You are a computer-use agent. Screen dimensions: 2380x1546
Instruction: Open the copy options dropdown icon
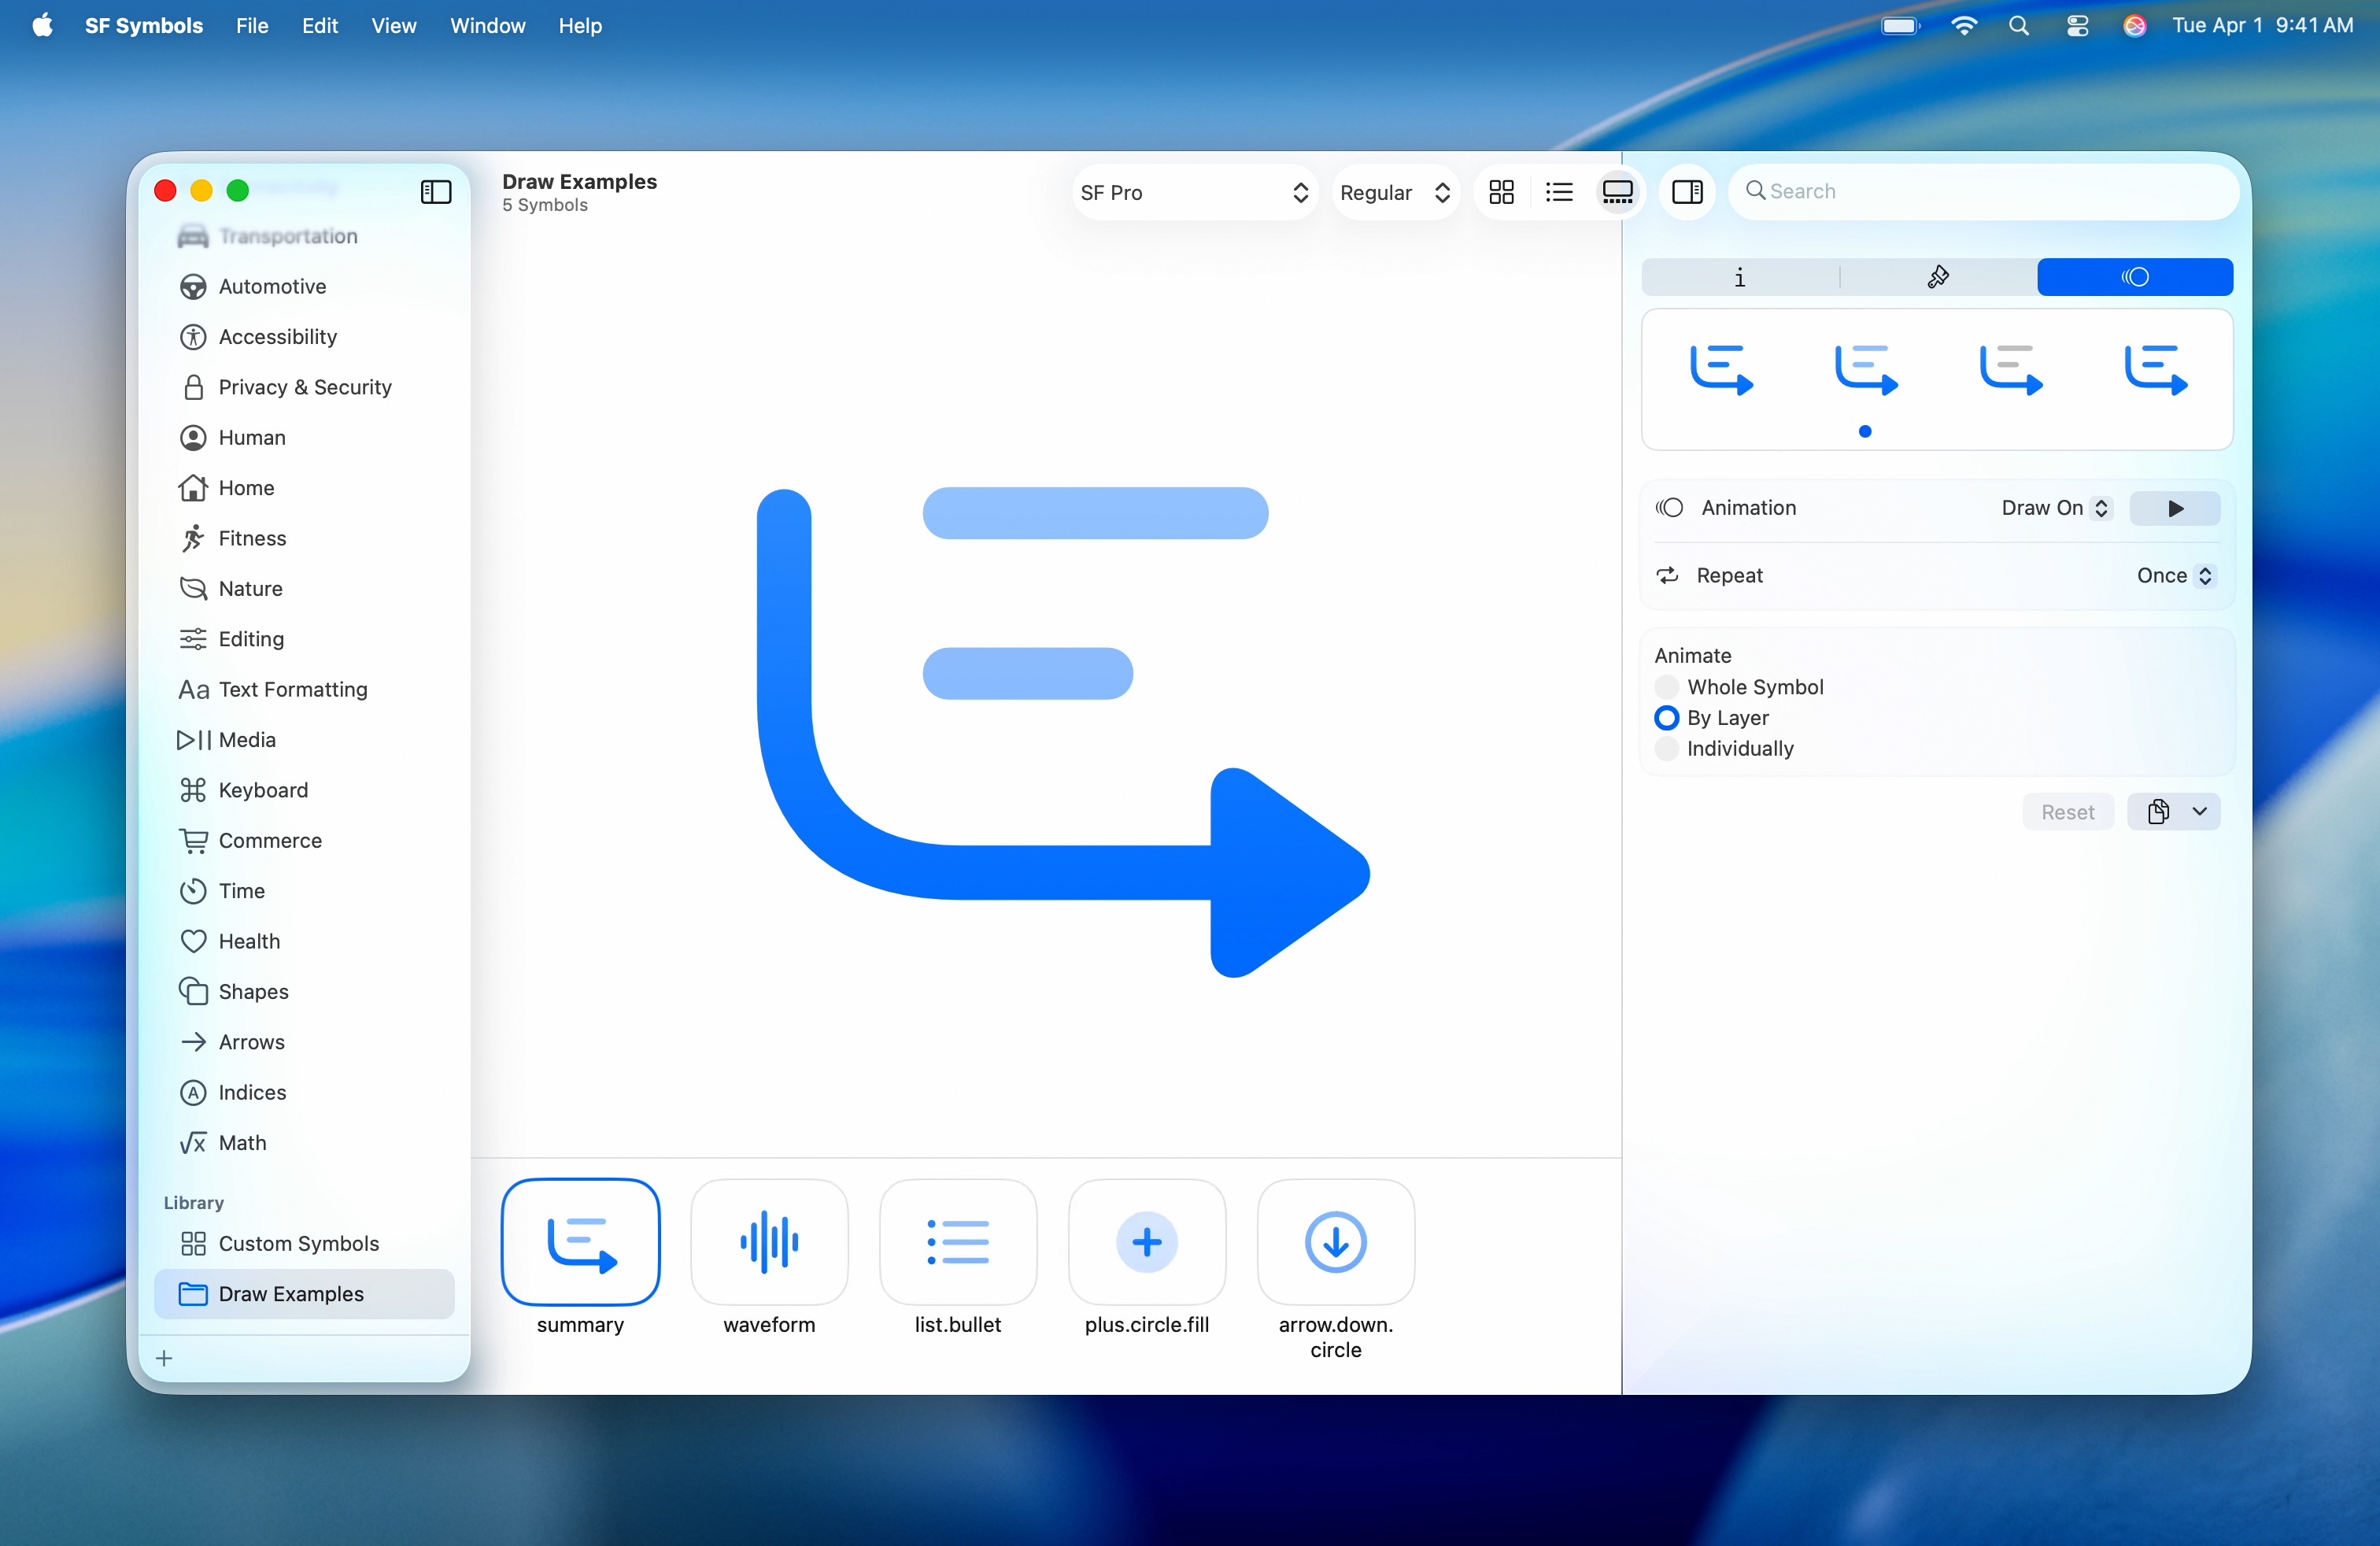tap(2199, 812)
